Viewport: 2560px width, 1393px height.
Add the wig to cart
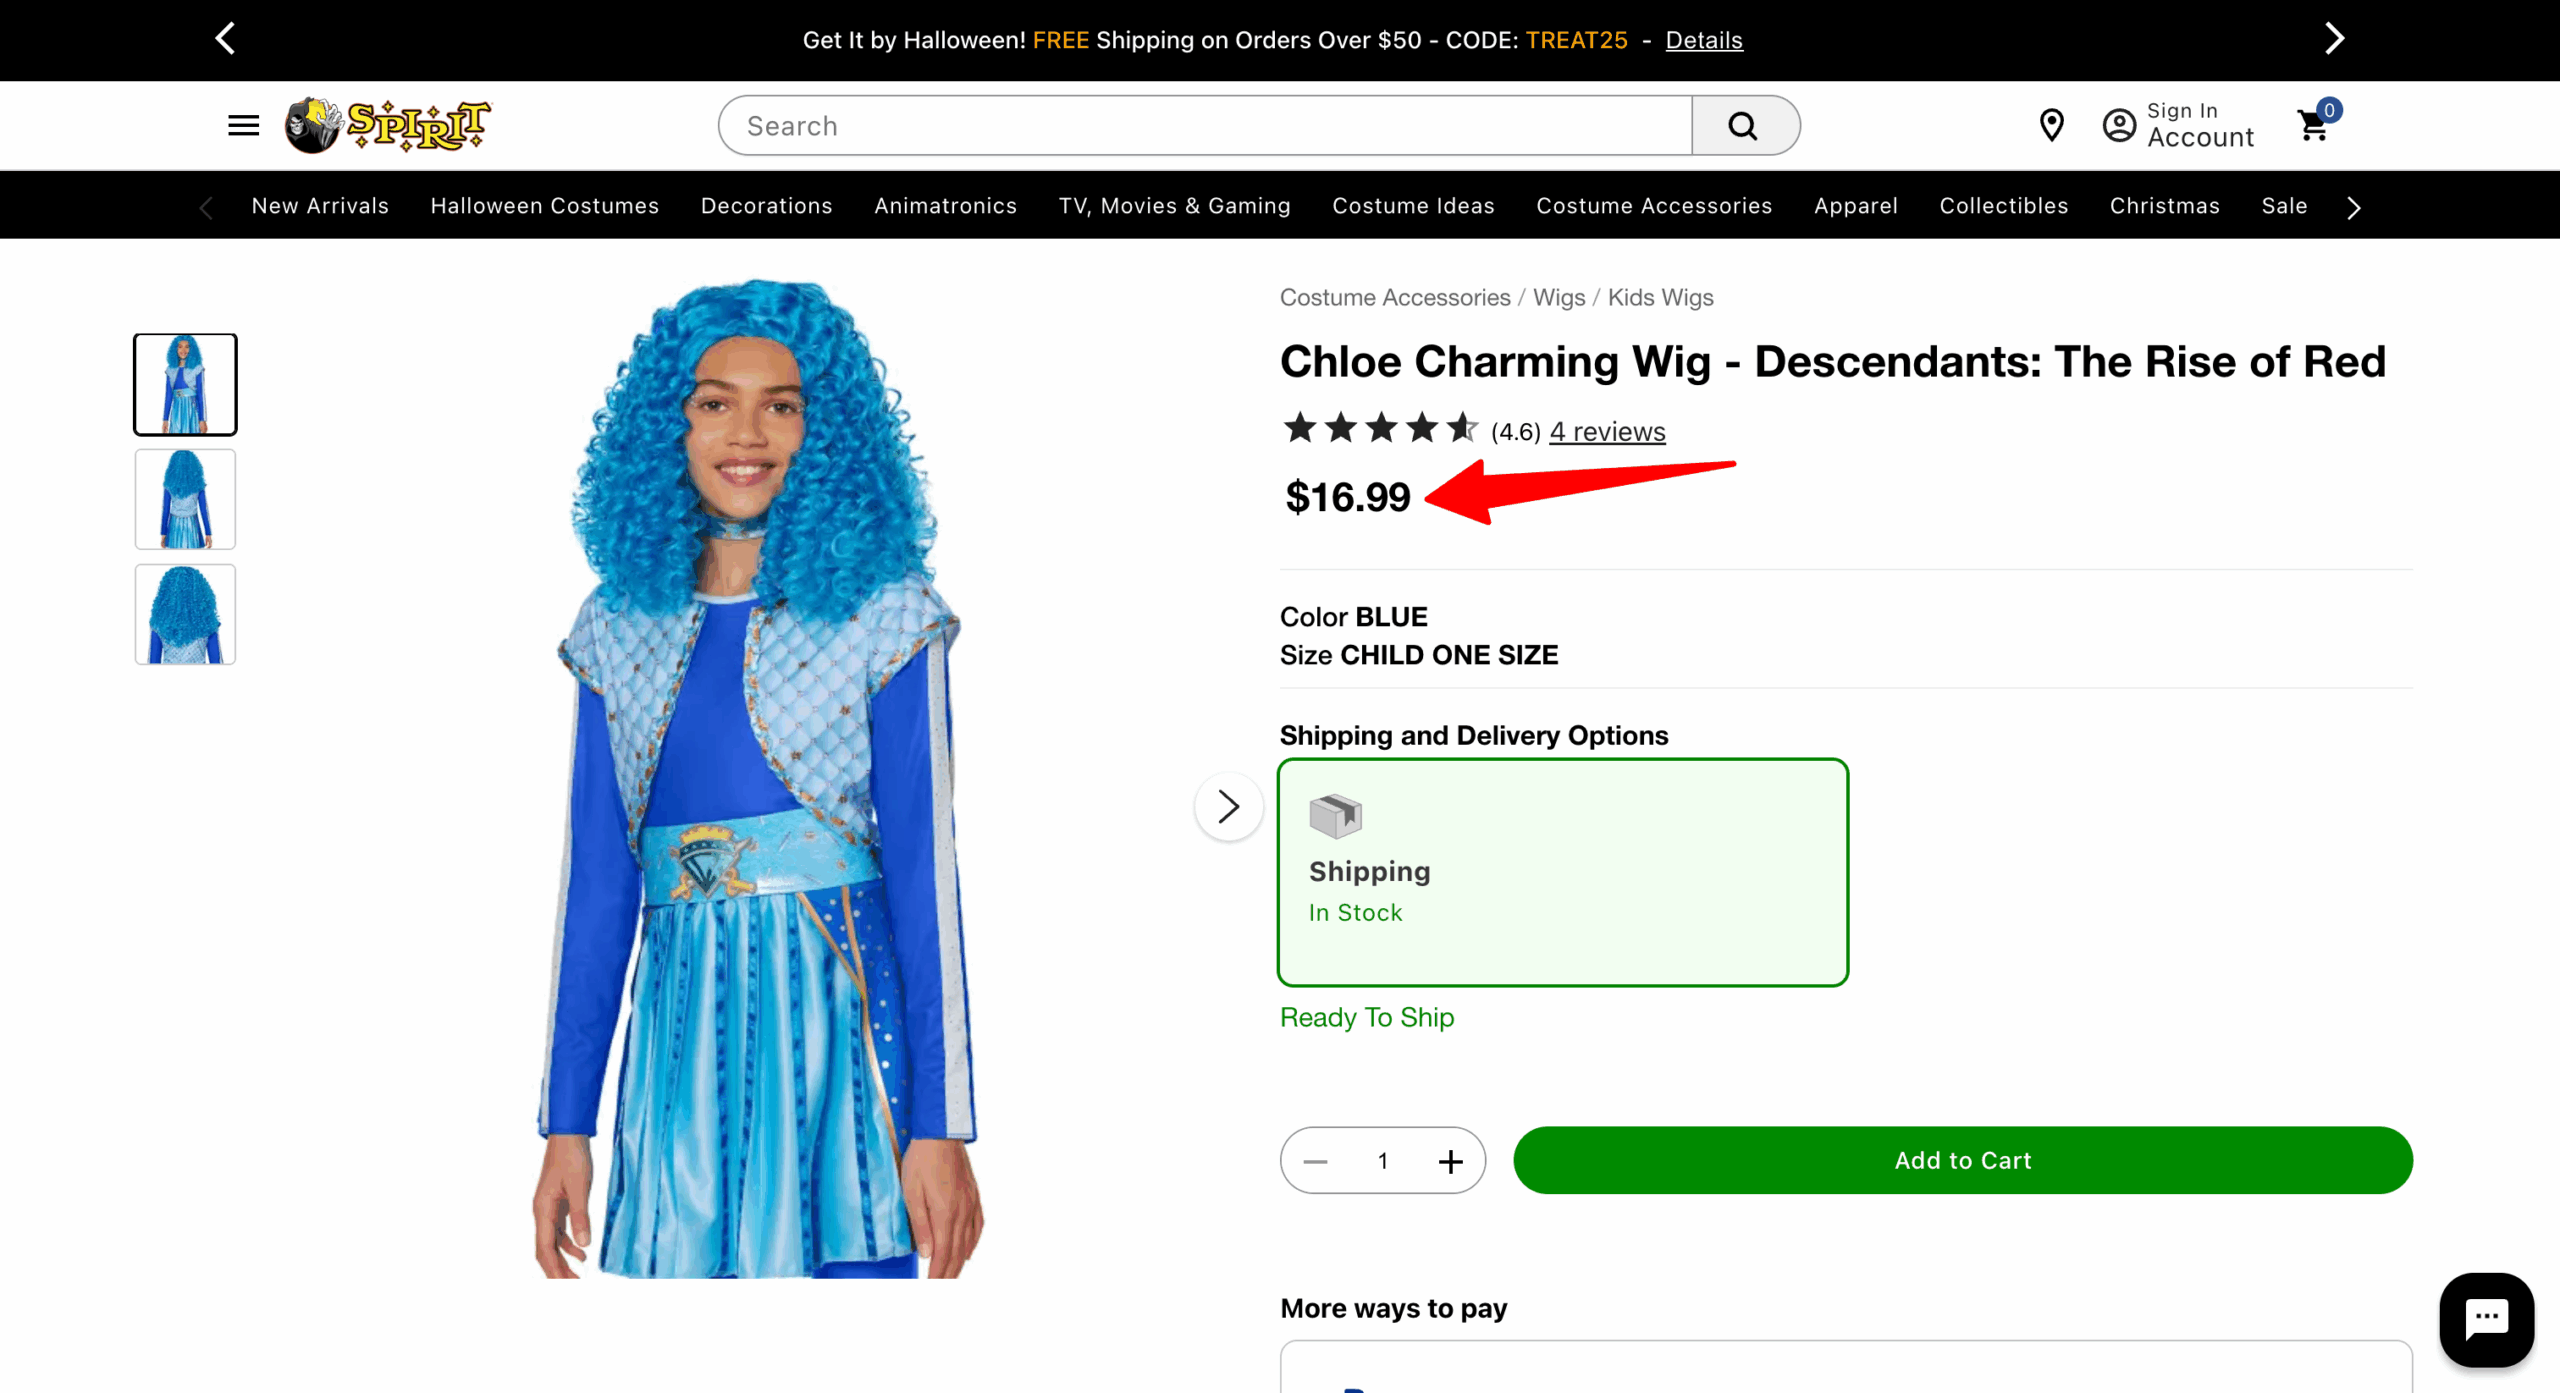click(x=1962, y=1160)
